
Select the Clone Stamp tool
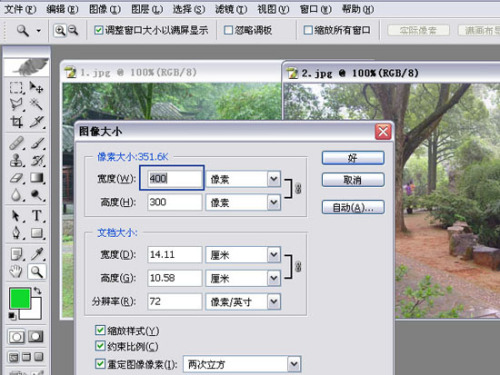click(16, 160)
